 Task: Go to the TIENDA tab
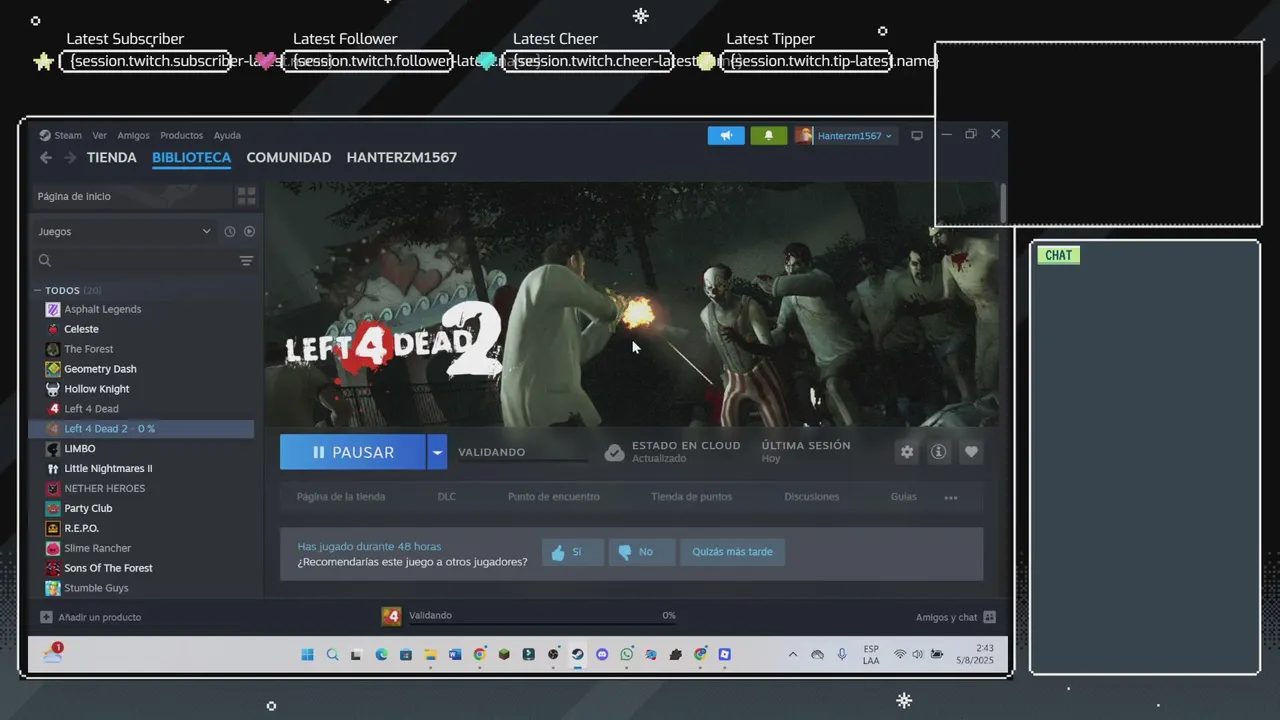pos(112,158)
